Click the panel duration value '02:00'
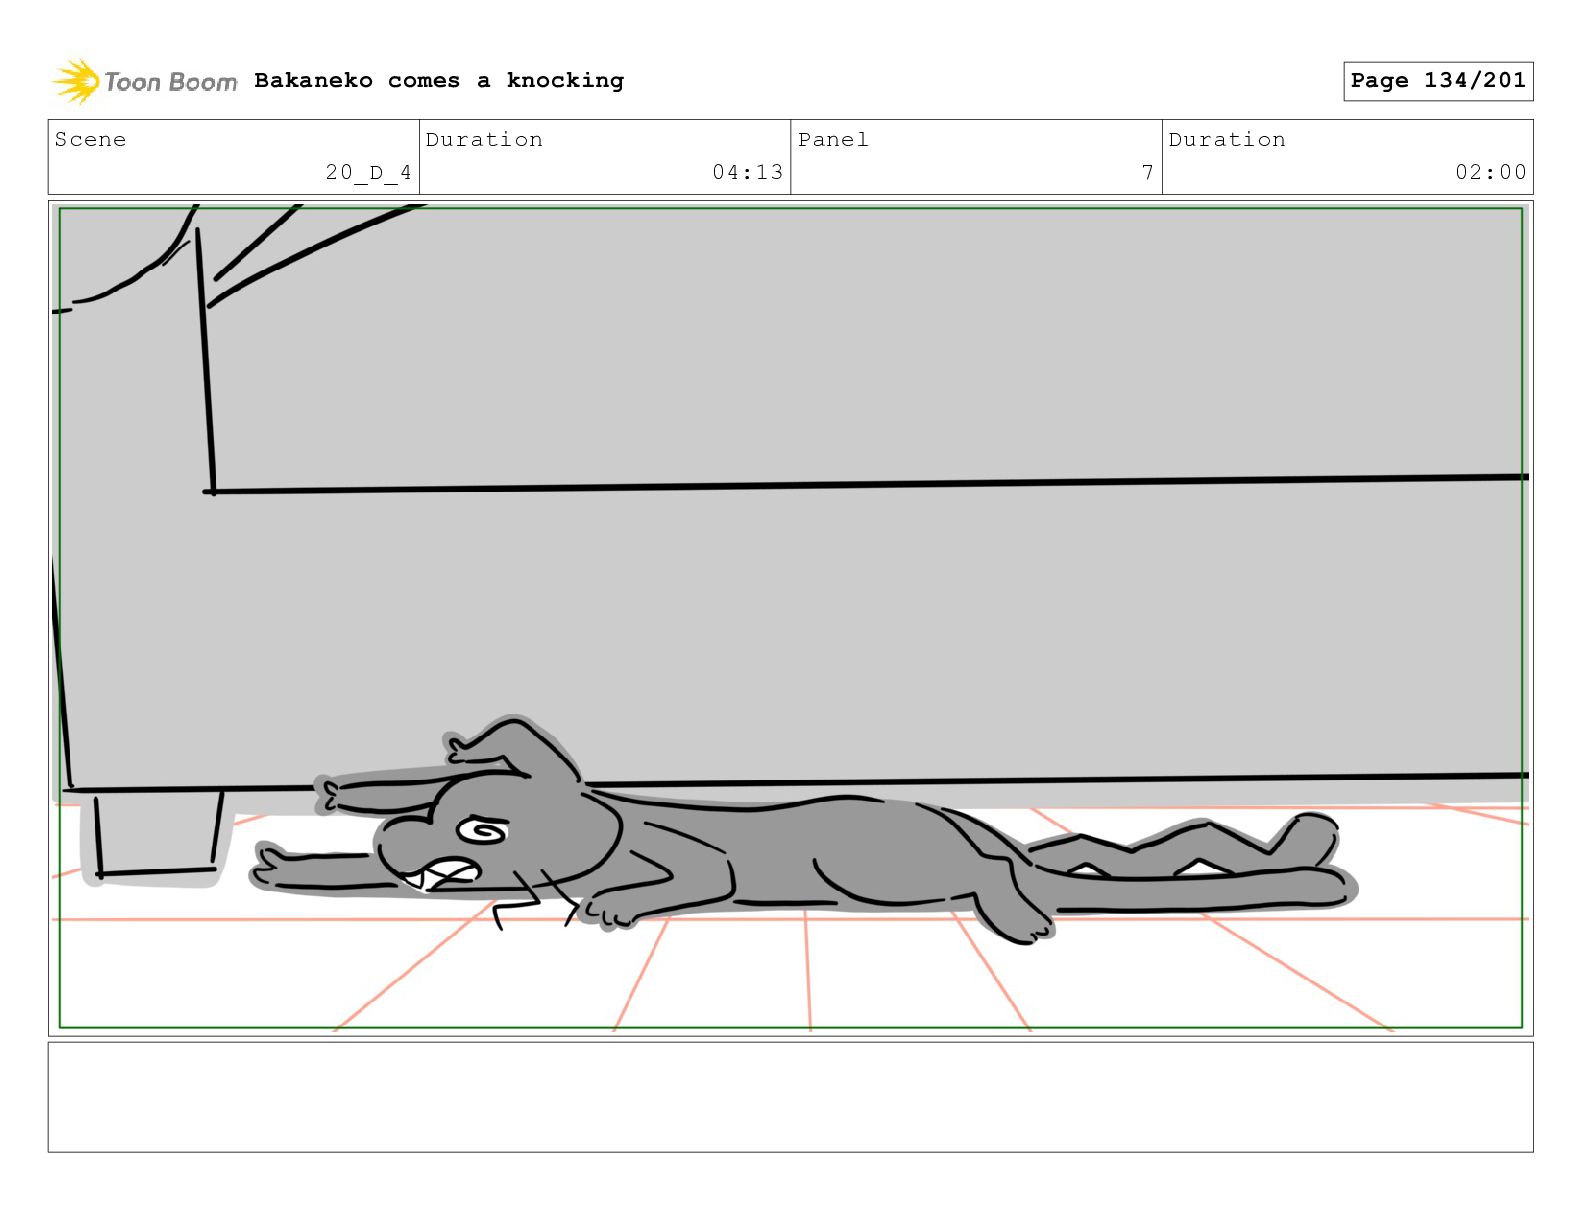Viewport: 1584px width, 1224px height. (1490, 172)
